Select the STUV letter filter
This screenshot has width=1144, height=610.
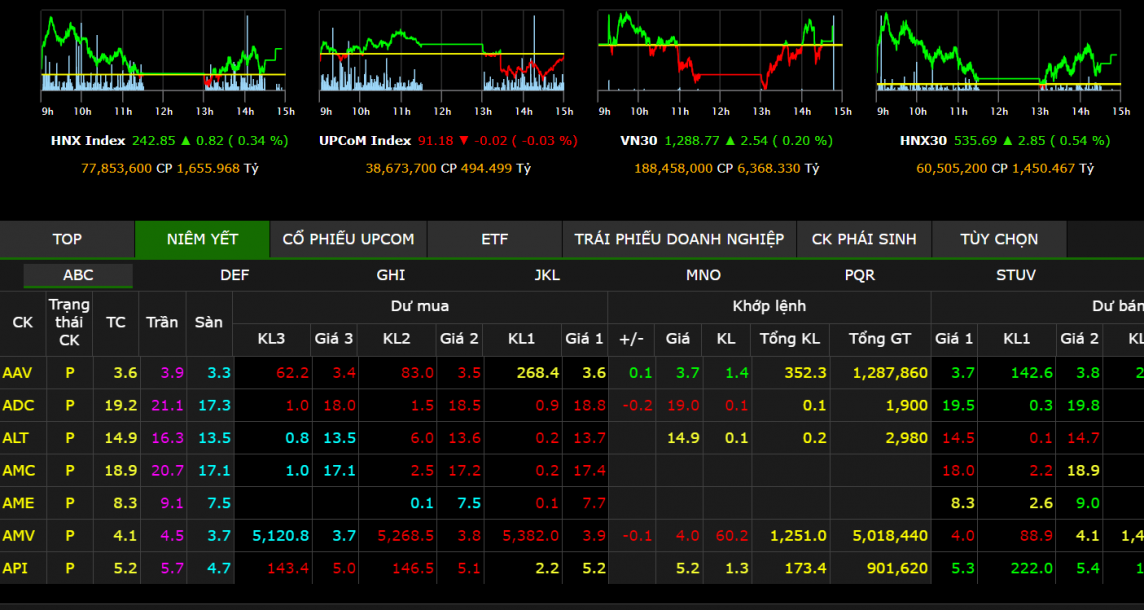pyautogui.click(x=1016, y=275)
